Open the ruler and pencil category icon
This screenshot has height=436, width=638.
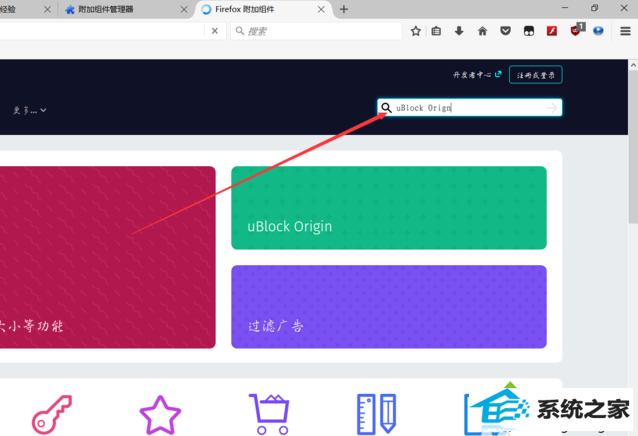coord(376,414)
